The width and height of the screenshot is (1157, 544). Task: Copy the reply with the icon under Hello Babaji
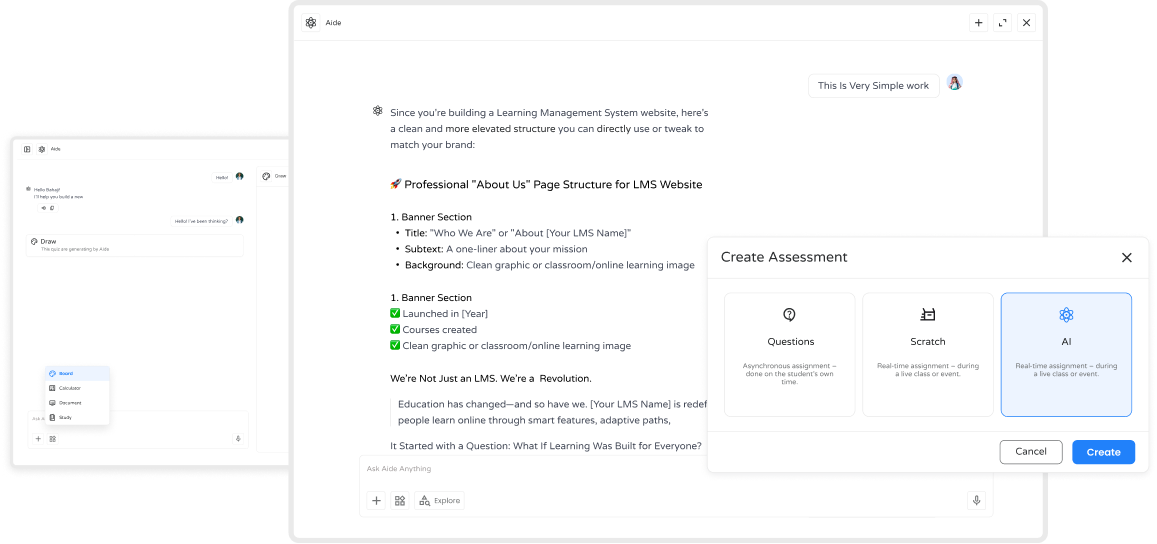tap(52, 207)
